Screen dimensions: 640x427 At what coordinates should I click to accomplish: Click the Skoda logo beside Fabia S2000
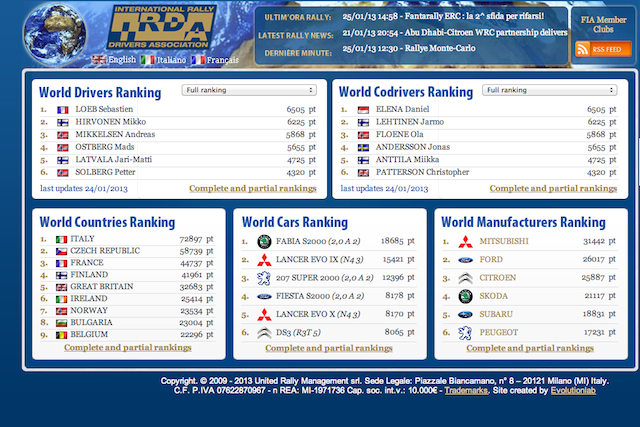click(x=264, y=242)
